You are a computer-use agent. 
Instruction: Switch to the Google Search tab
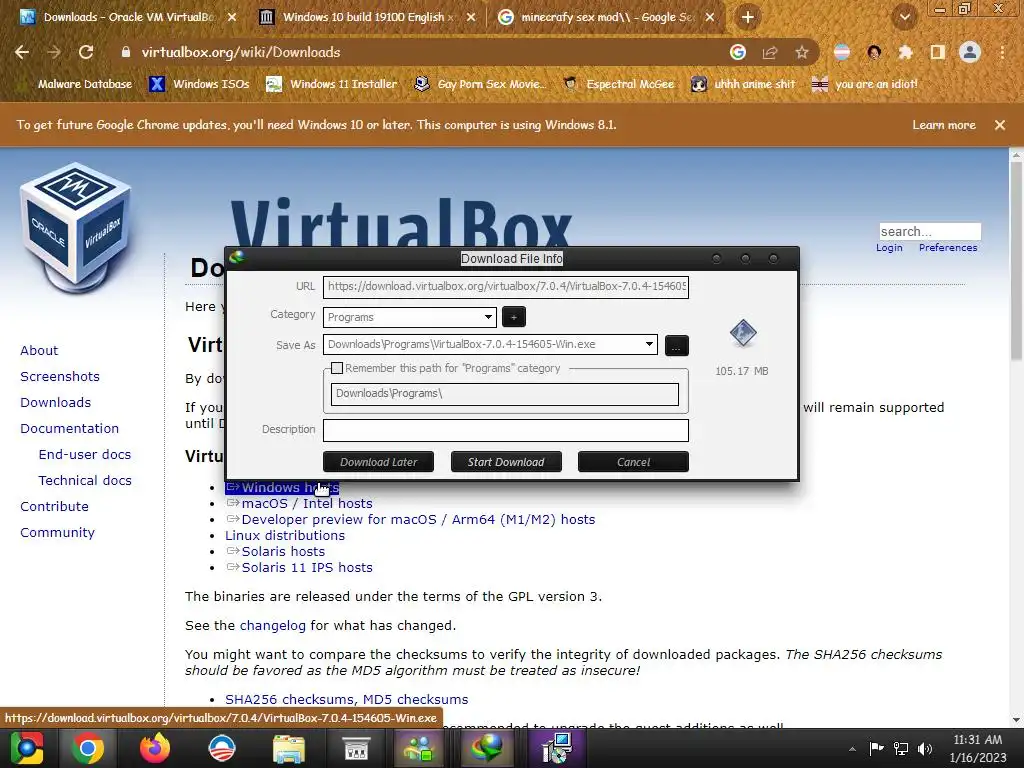tap(606, 18)
